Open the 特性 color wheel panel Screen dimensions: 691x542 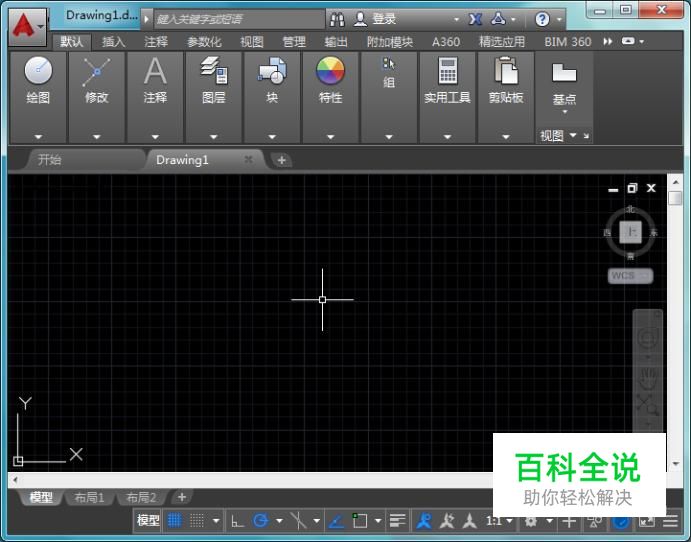click(331, 79)
